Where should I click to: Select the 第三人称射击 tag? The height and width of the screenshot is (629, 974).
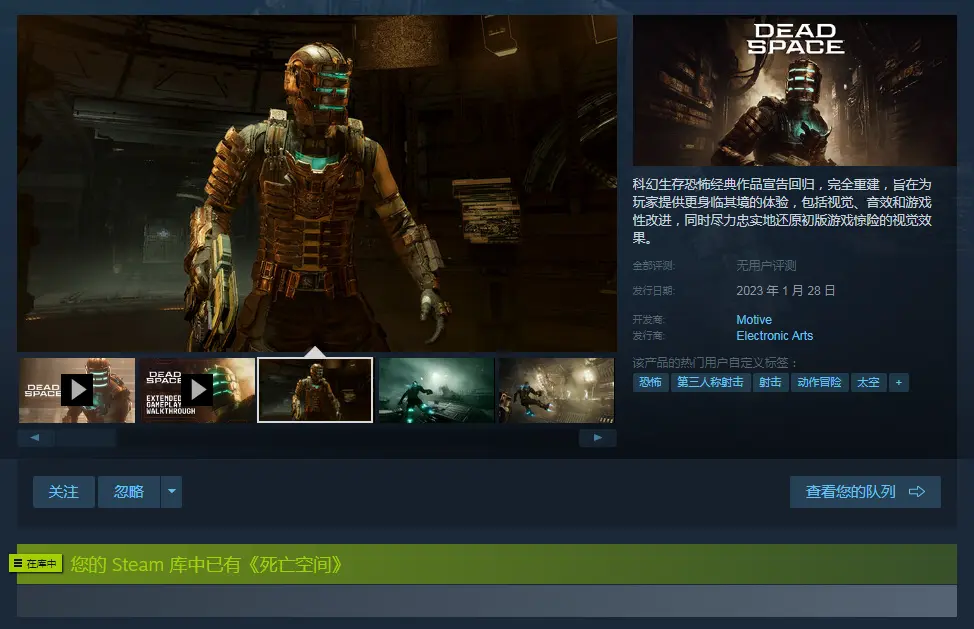click(x=710, y=382)
